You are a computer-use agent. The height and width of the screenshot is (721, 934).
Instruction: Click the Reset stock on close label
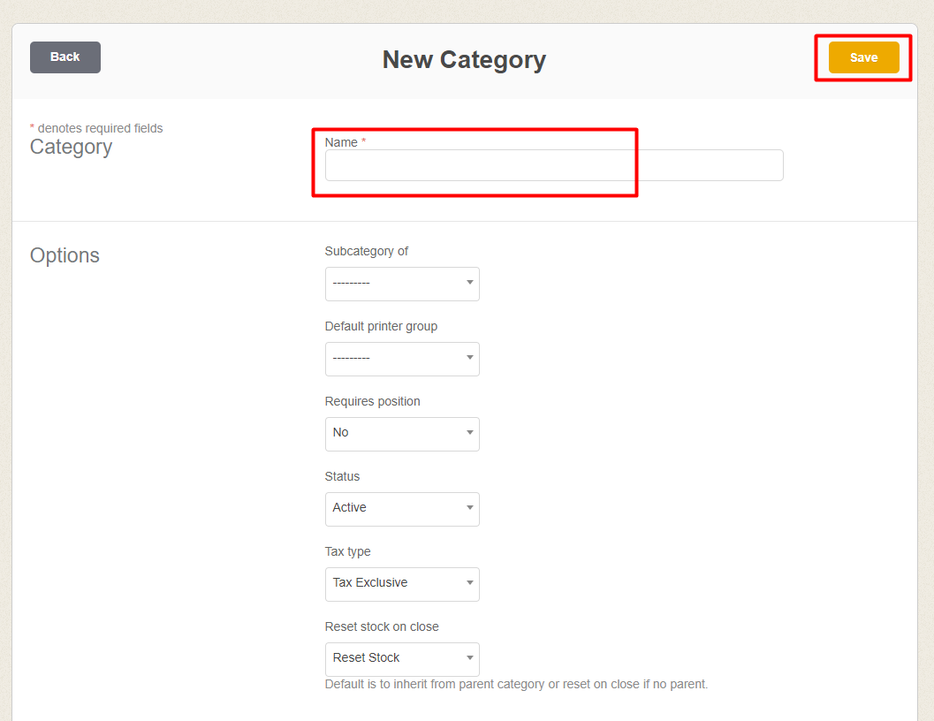(x=382, y=627)
